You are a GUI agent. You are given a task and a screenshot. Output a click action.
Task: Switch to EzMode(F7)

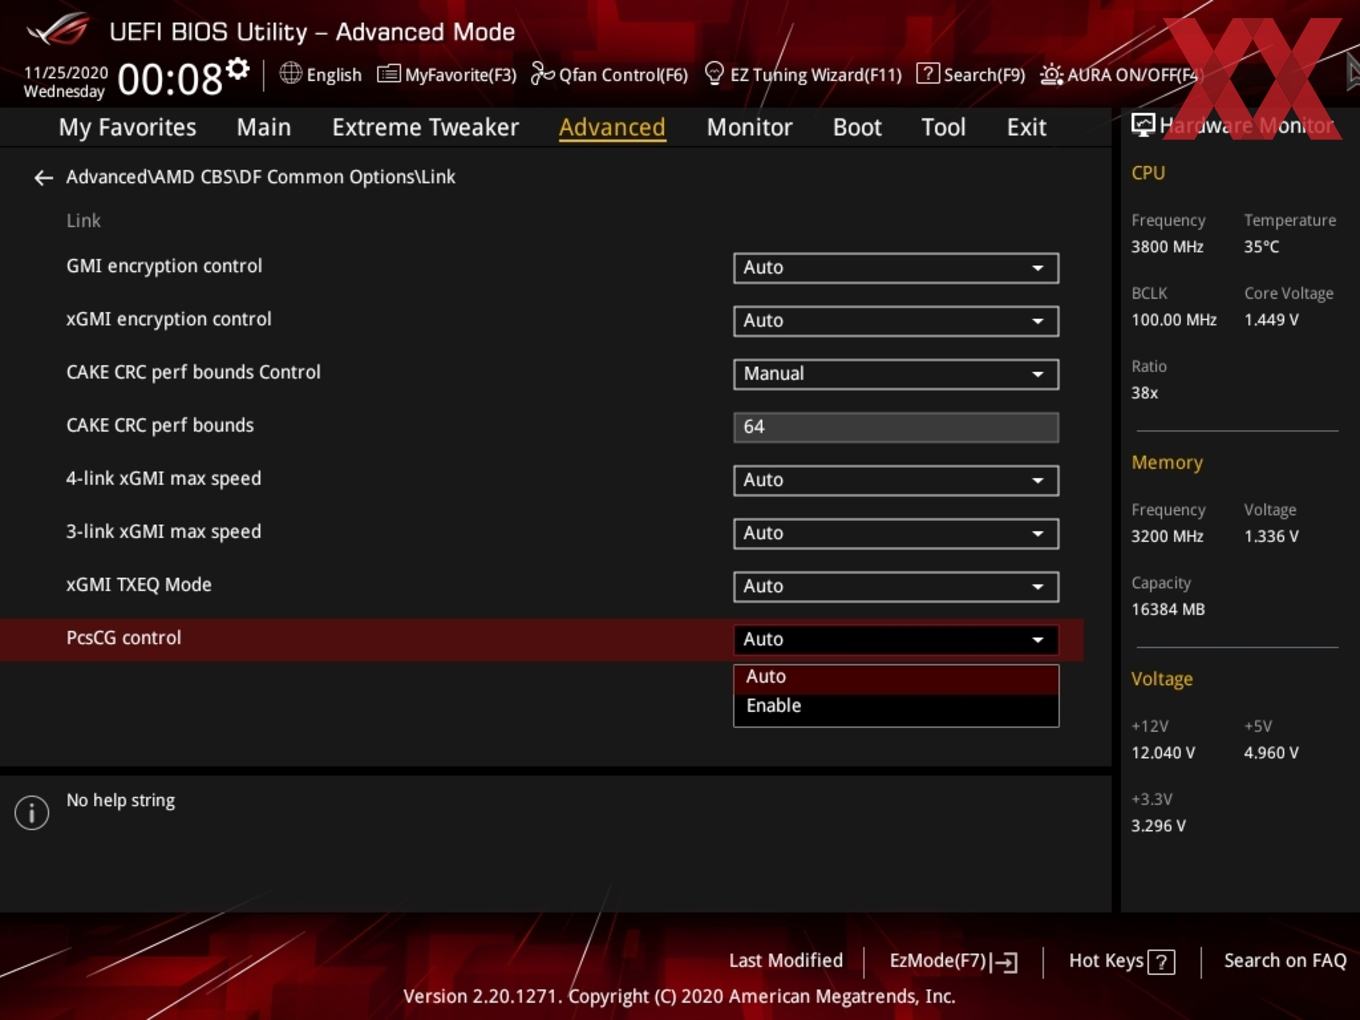(x=953, y=961)
